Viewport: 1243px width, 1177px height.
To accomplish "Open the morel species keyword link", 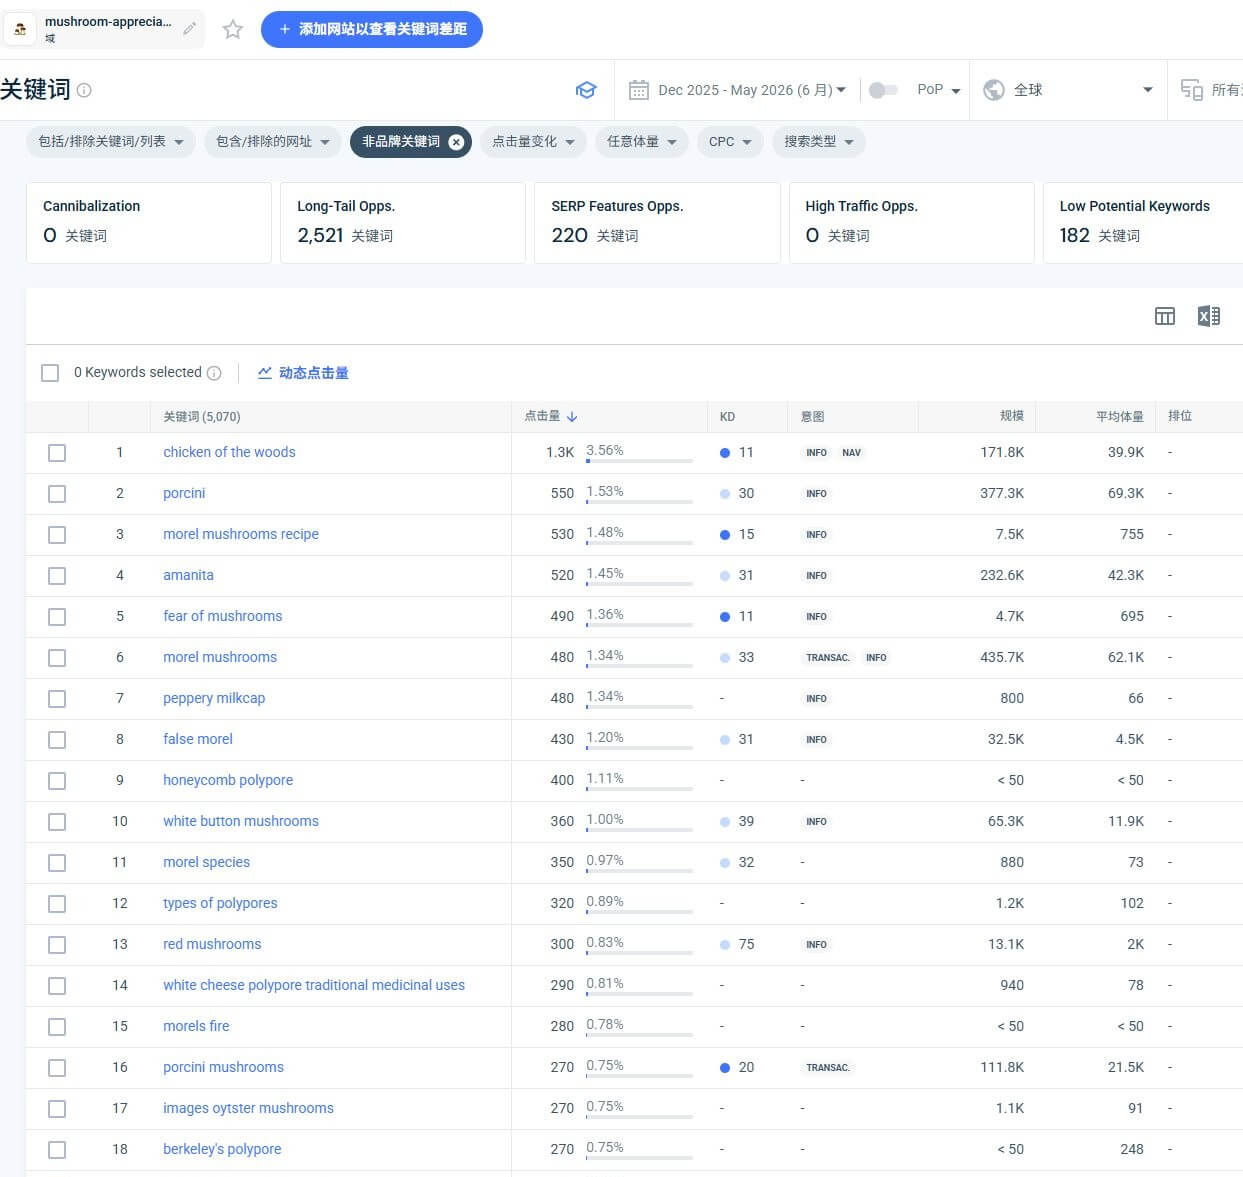I will (x=206, y=862).
